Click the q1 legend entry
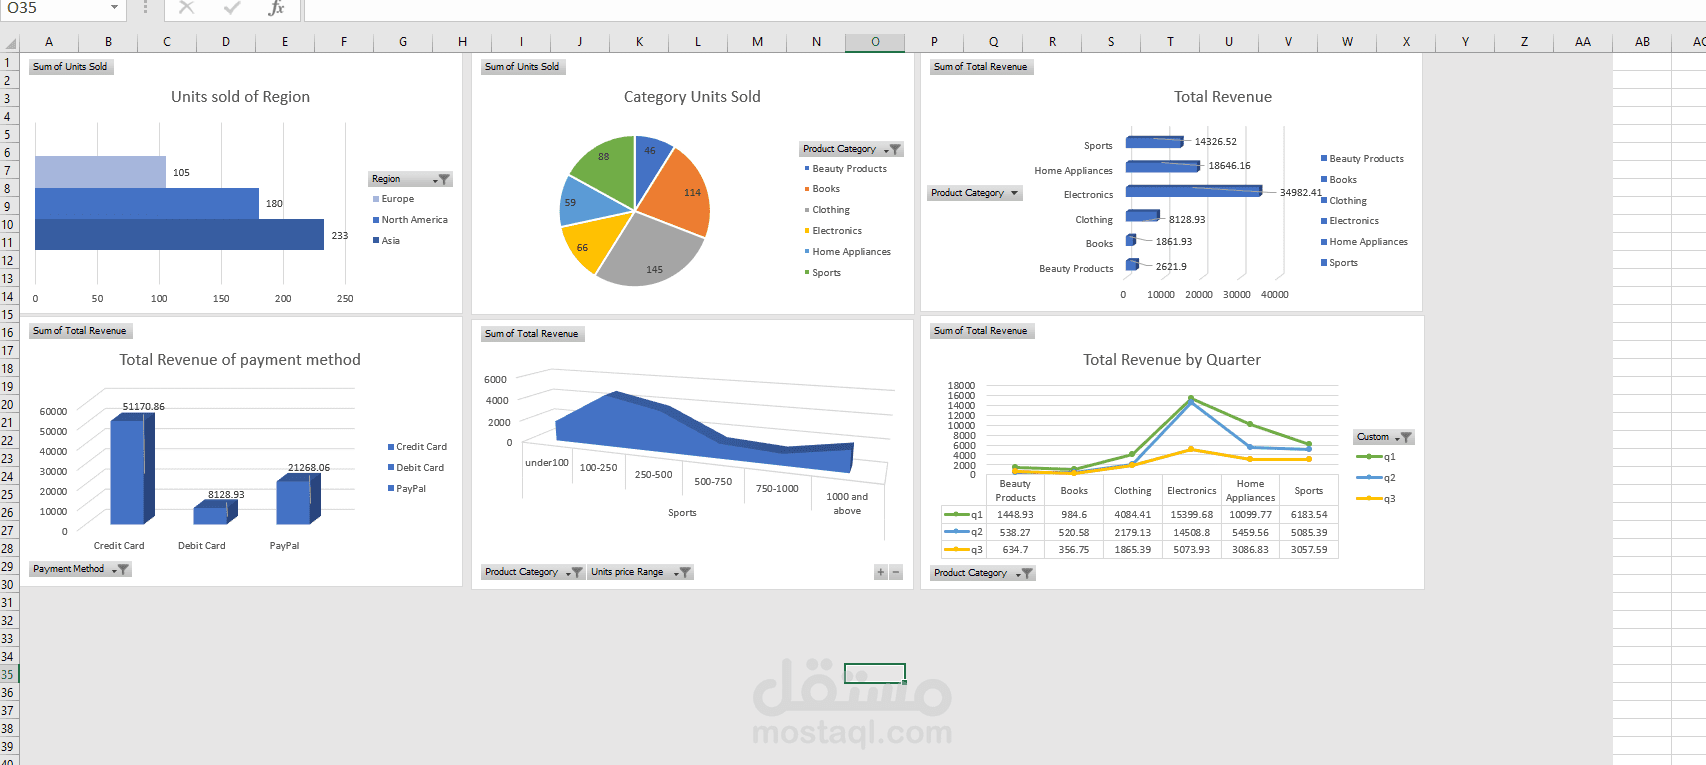Screen dimensions: 1706x765 click(x=1376, y=457)
